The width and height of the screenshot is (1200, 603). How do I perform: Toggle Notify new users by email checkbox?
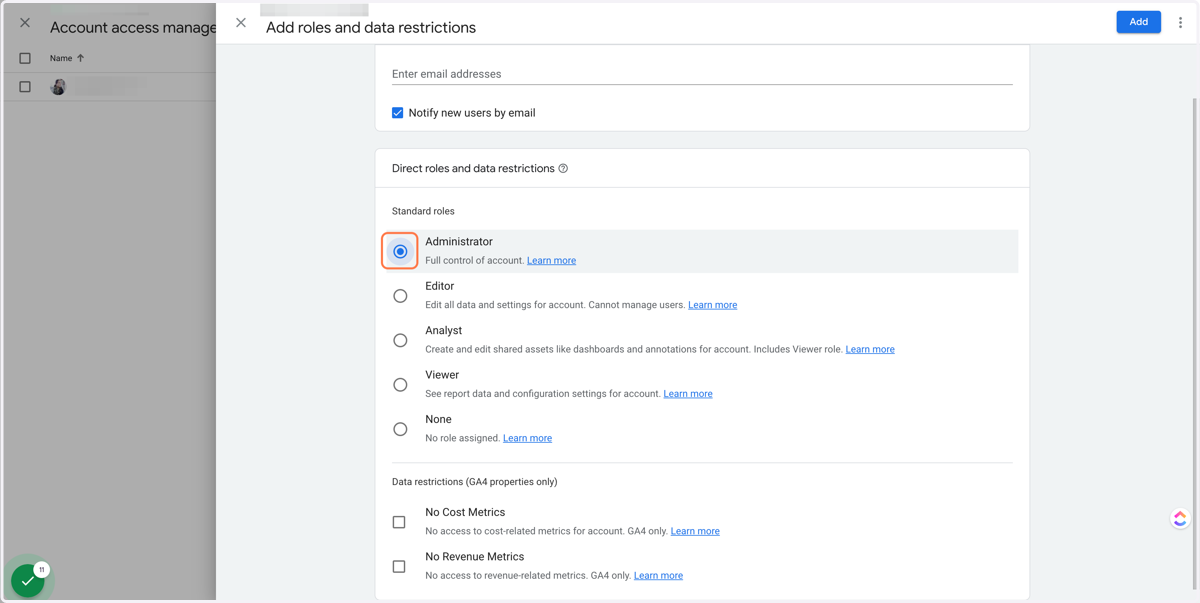click(x=398, y=113)
